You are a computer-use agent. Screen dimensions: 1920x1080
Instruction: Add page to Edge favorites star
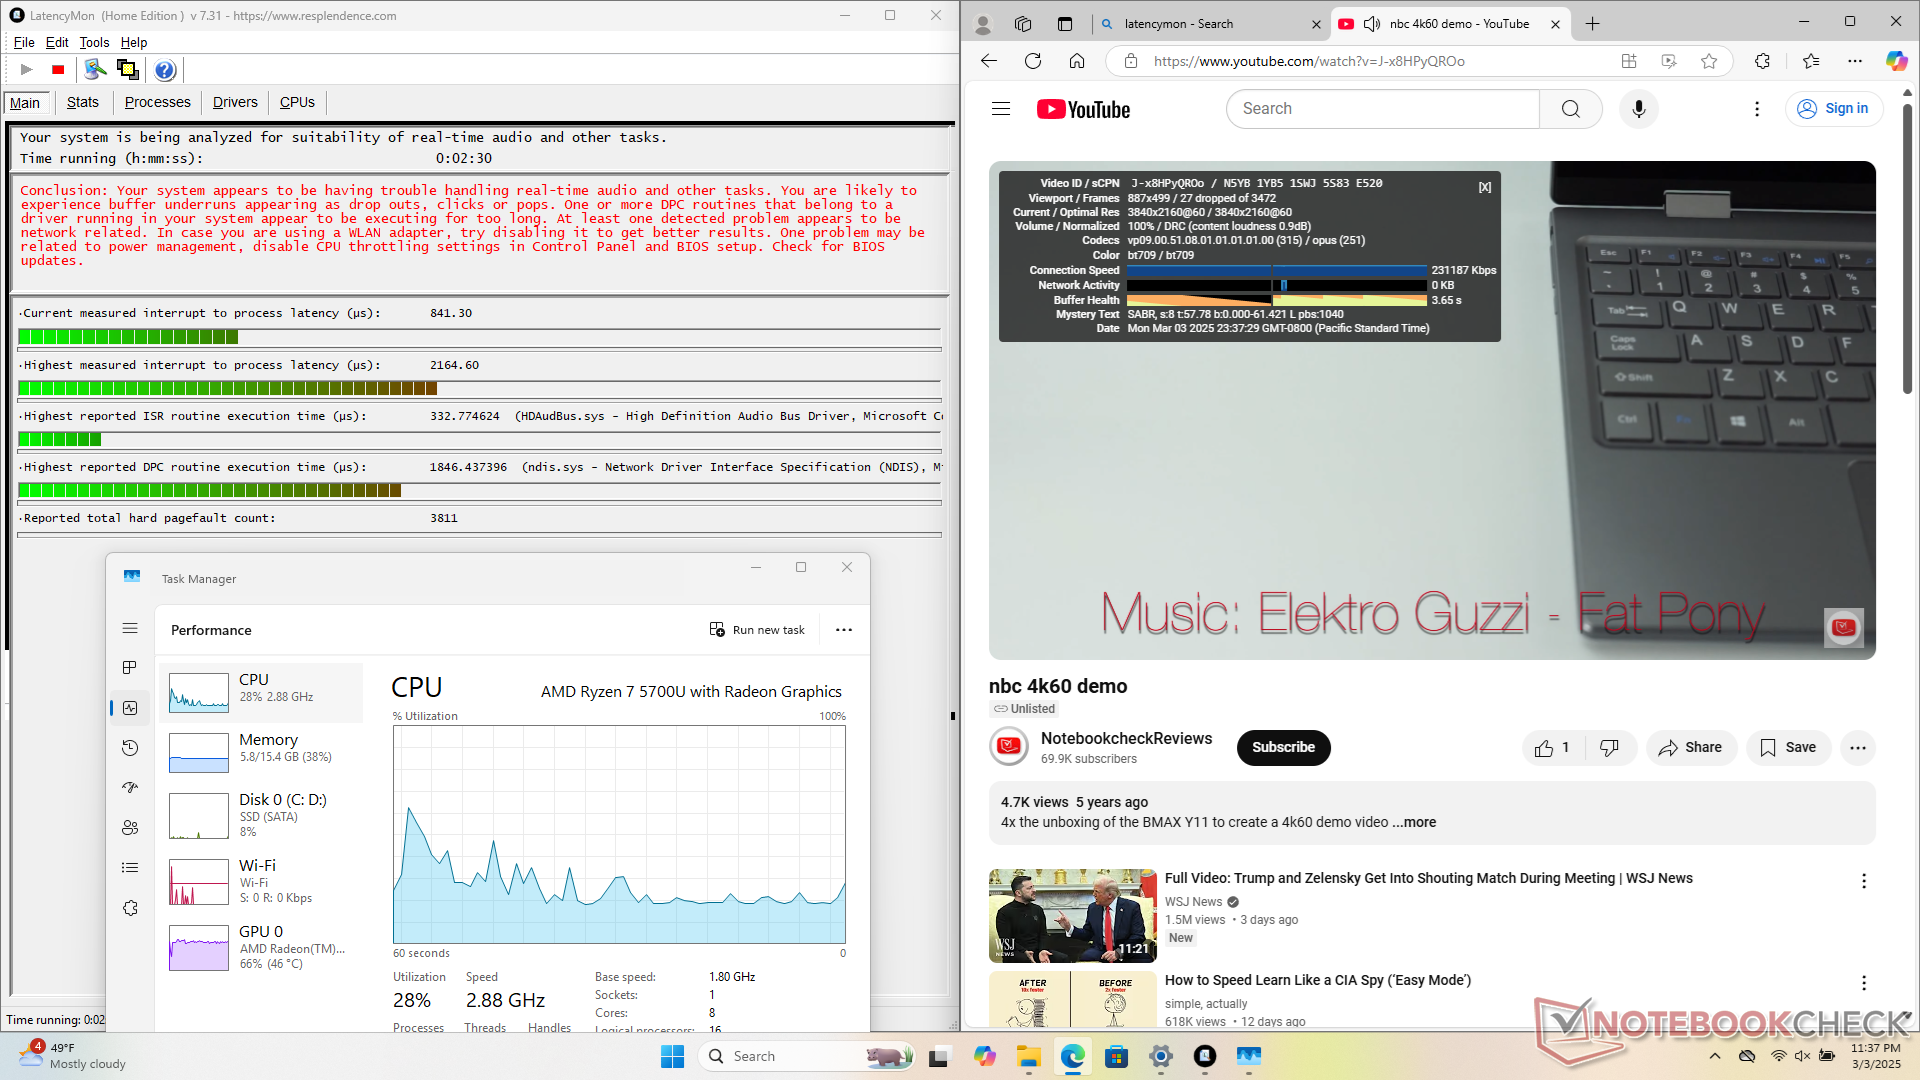coord(1709,61)
